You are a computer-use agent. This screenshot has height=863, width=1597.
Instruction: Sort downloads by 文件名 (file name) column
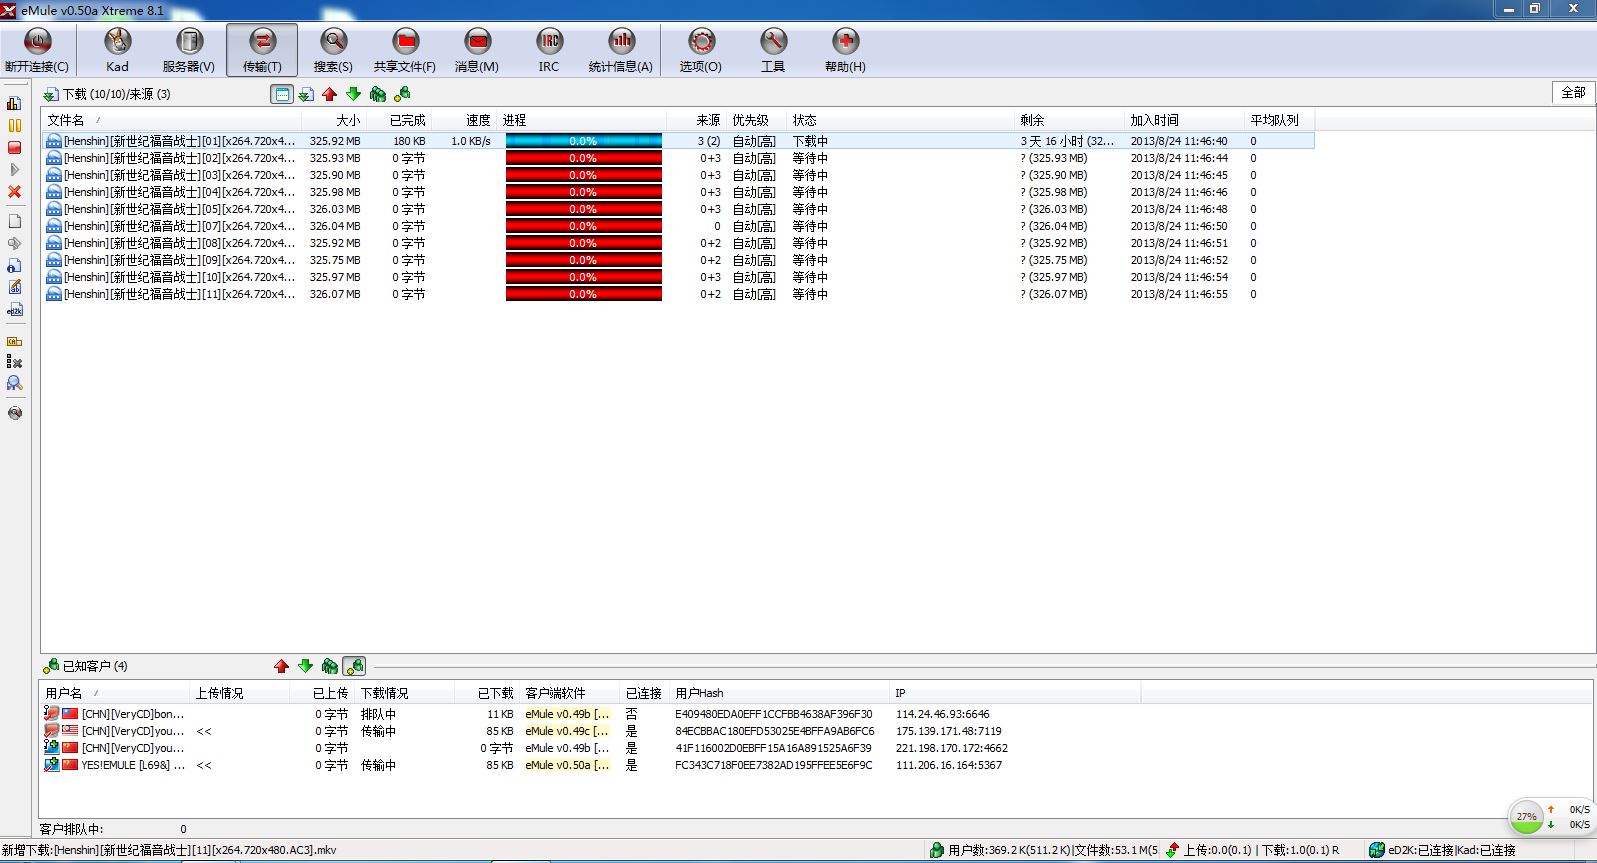pos(171,120)
